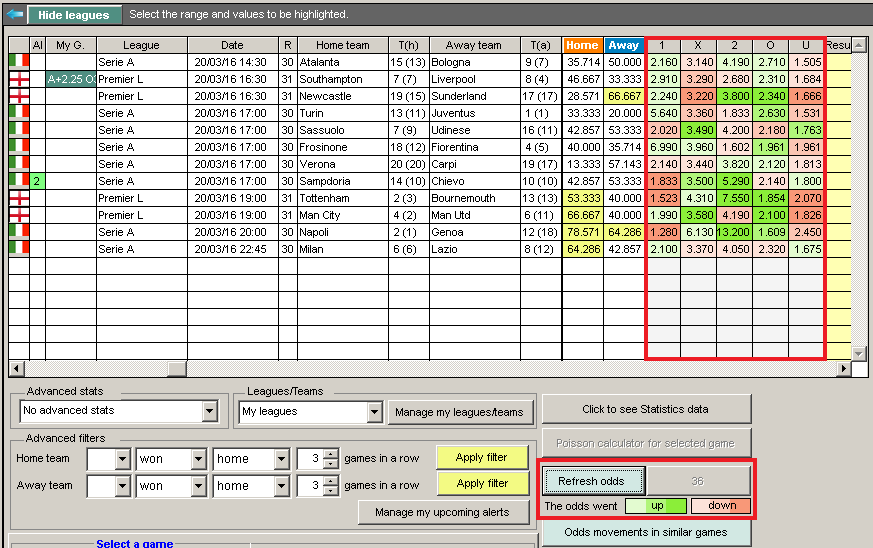This screenshot has width=873, height=548.
Task: Select the Liverpool away team cell
Action: point(474,79)
